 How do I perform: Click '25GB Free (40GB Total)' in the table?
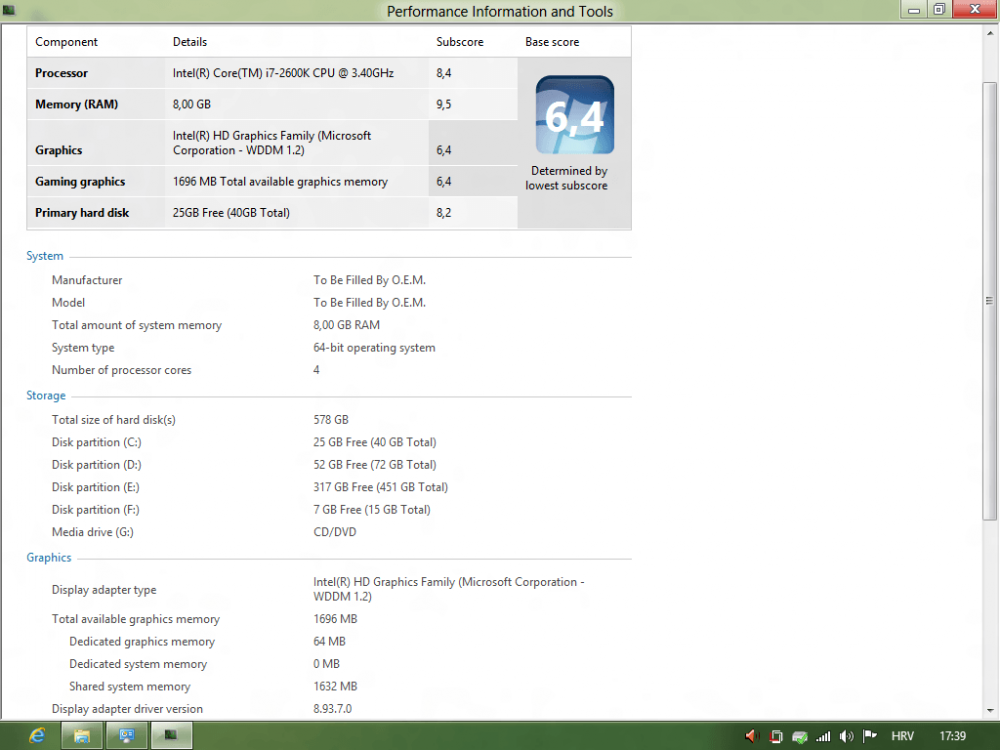click(x=231, y=212)
